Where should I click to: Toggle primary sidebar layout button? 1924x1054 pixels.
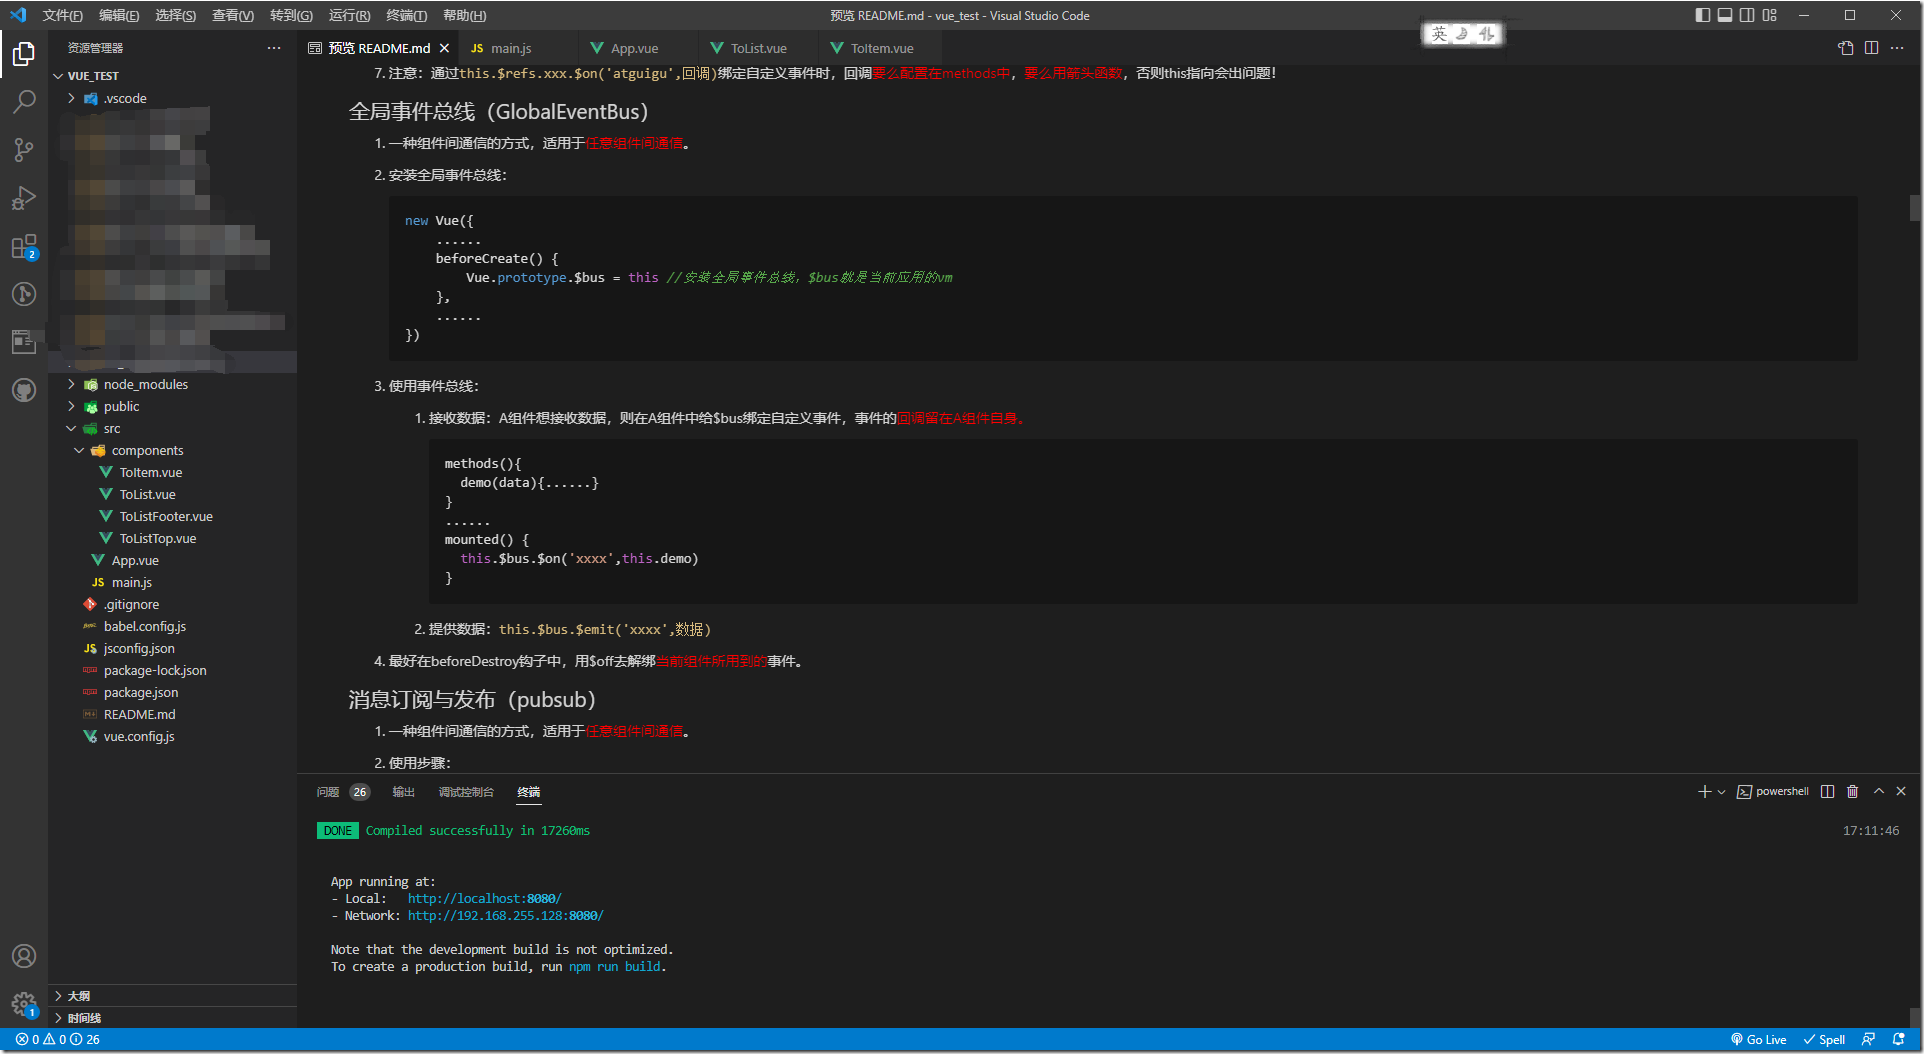1703,15
